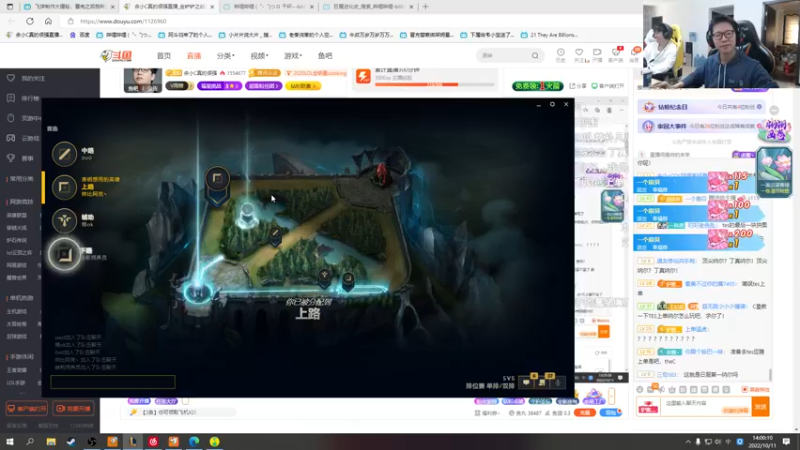
Task: Open the Windows notification center icon
Action: click(x=786, y=441)
